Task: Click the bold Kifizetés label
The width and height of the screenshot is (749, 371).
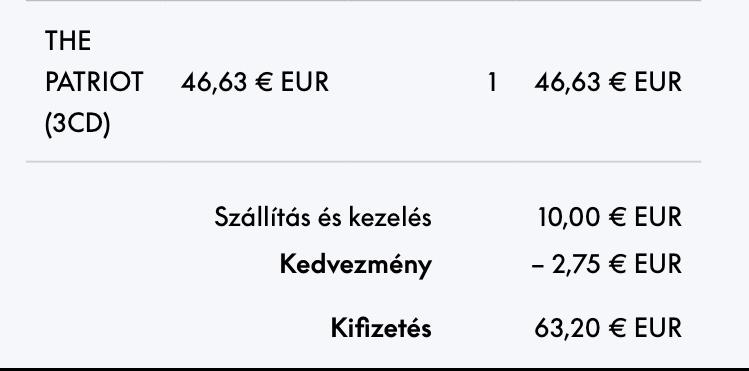Action: [381, 328]
